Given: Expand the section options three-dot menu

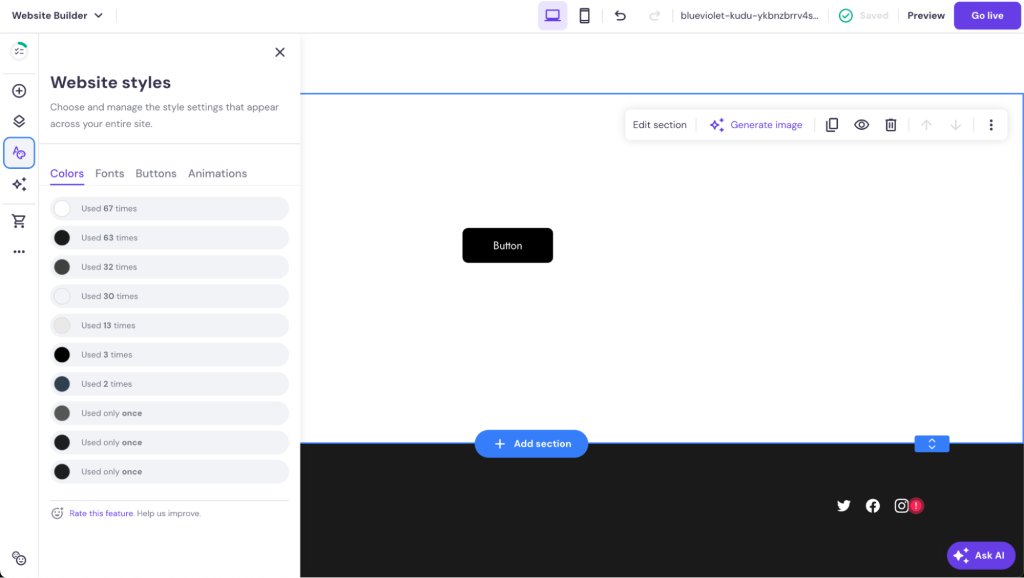Looking at the screenshot, I should [x=991, y=124].
